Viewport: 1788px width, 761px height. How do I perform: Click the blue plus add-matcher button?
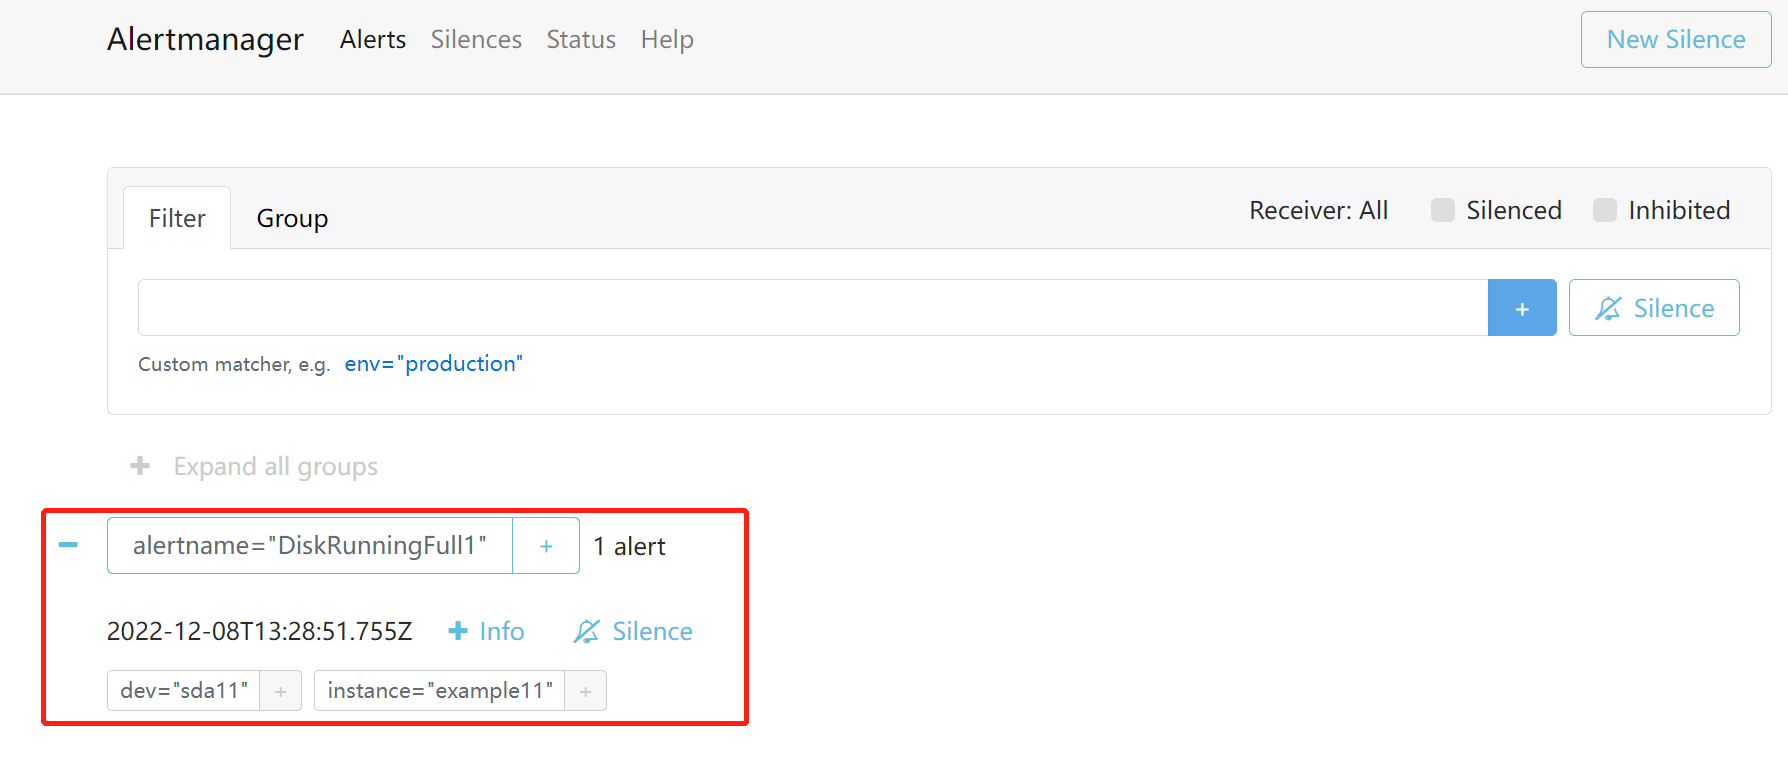(1522, 308)
